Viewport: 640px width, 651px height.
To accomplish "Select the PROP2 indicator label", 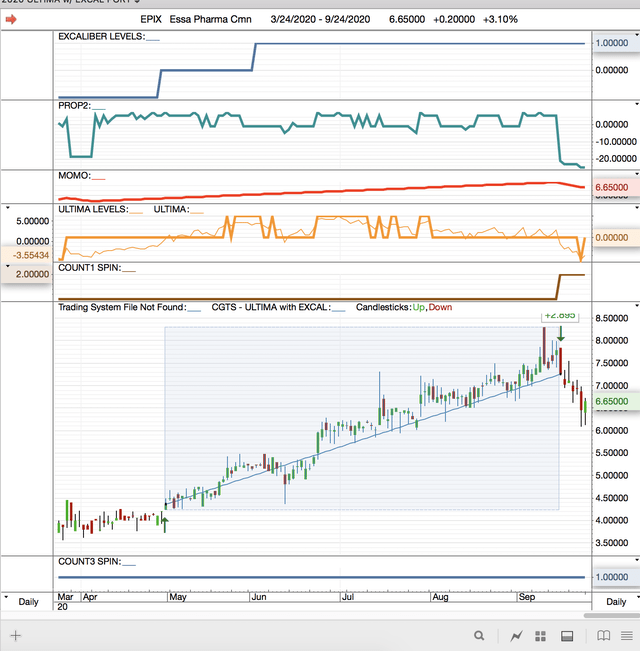I will (74, 105).
